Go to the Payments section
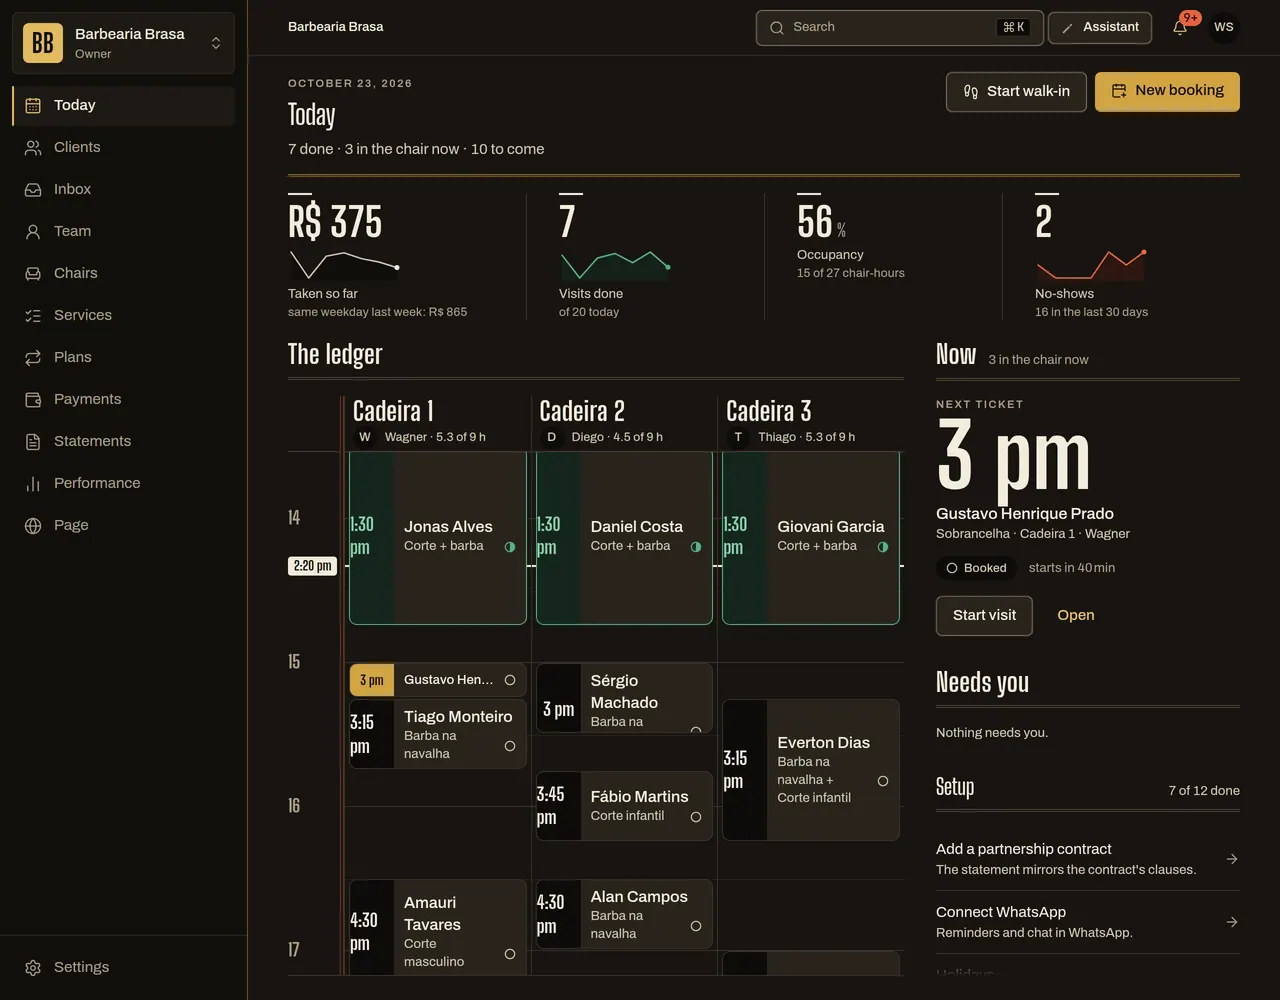 [x=123, y=399]
